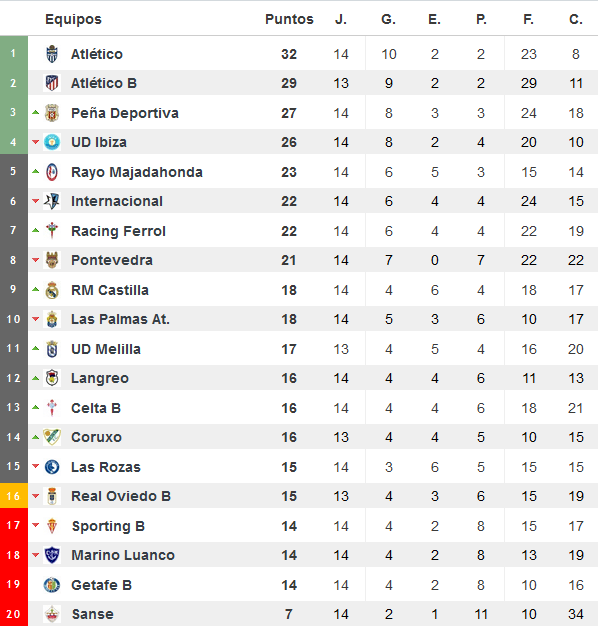The image size is (598, 628).
Task: Click the red position 20 cell
Action: 14,614
